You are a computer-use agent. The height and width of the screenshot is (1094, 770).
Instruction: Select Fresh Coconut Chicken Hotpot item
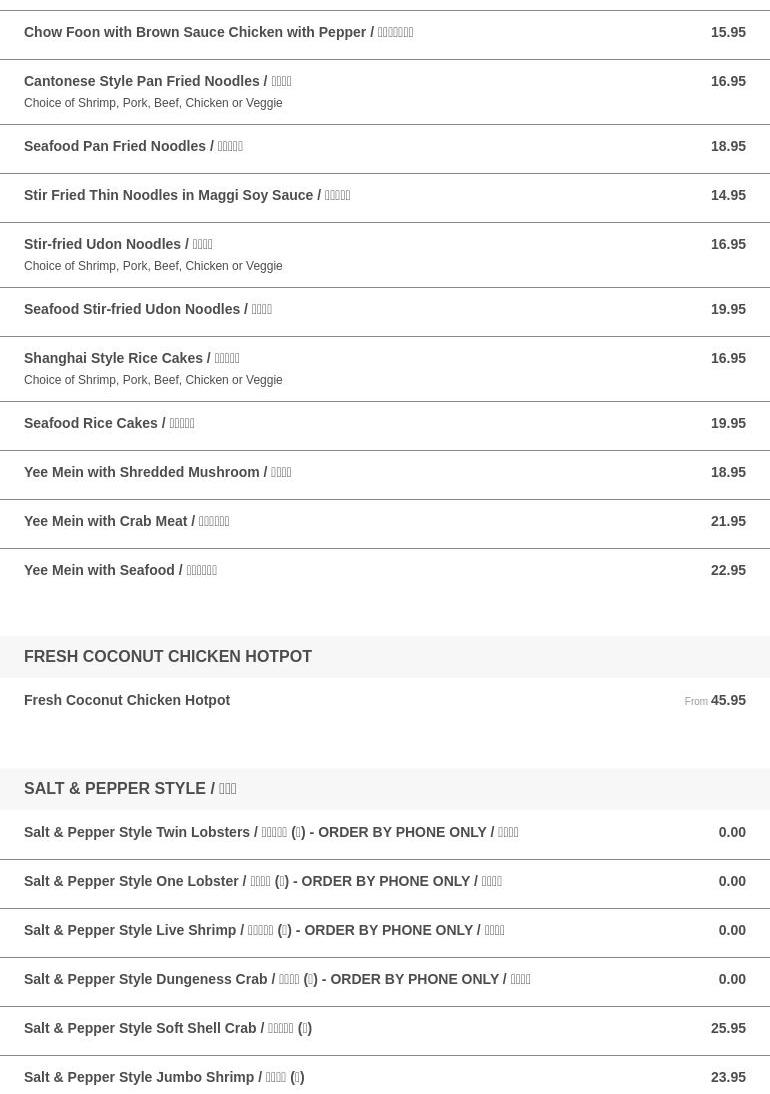pos(385,700)
